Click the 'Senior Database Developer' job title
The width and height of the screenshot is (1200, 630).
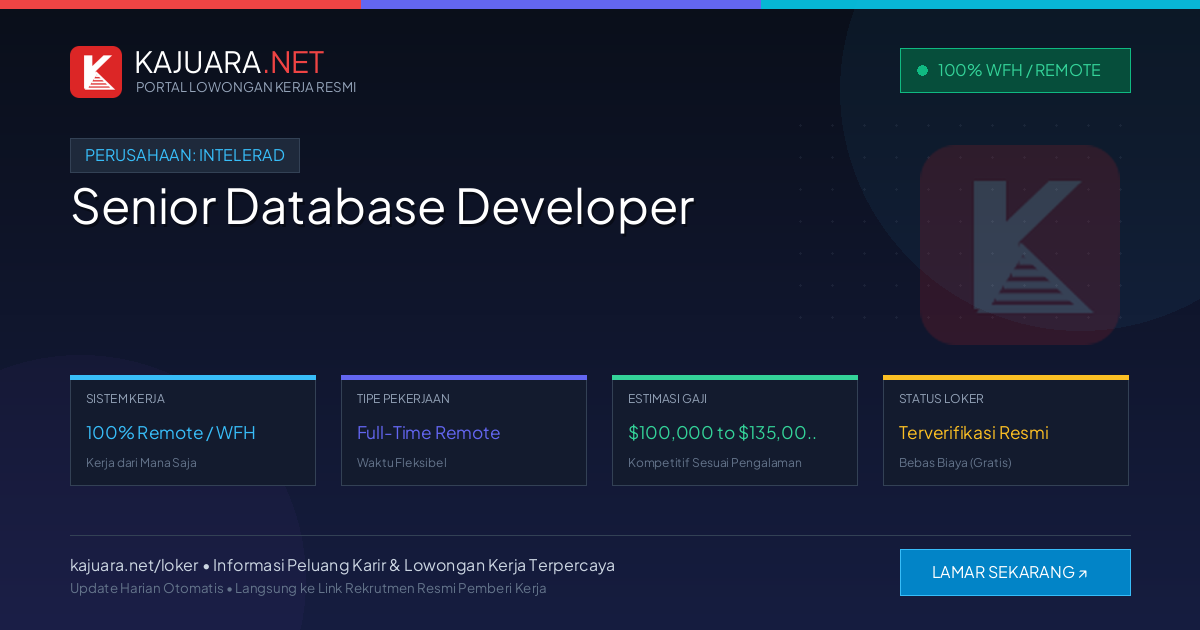click(x=382, y=206)
